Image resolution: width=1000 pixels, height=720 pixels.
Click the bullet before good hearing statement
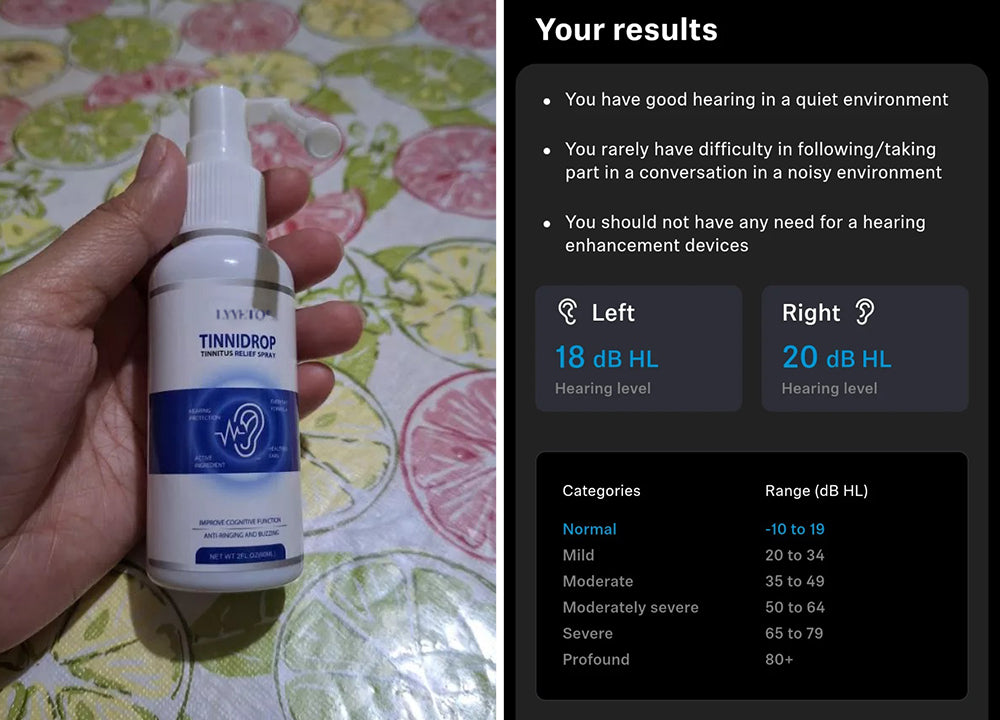coord(547,101)
